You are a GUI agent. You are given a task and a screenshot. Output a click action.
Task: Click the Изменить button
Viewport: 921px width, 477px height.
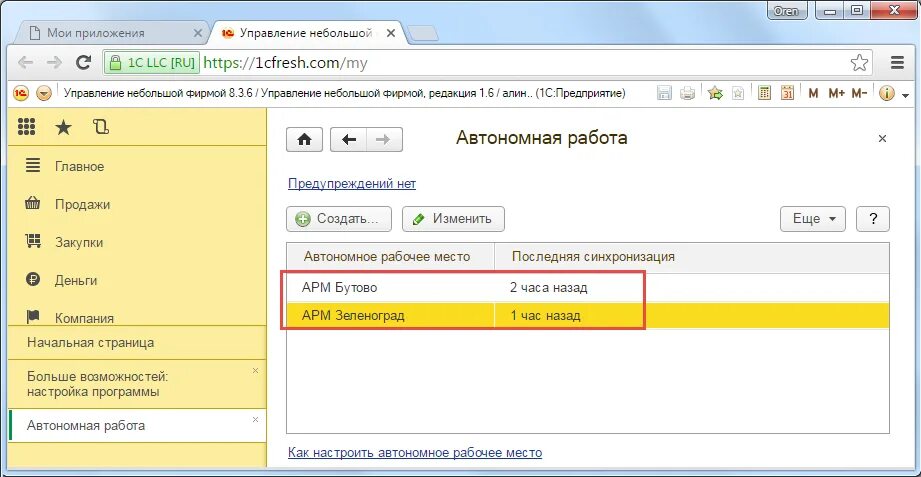tap(453, 219)
